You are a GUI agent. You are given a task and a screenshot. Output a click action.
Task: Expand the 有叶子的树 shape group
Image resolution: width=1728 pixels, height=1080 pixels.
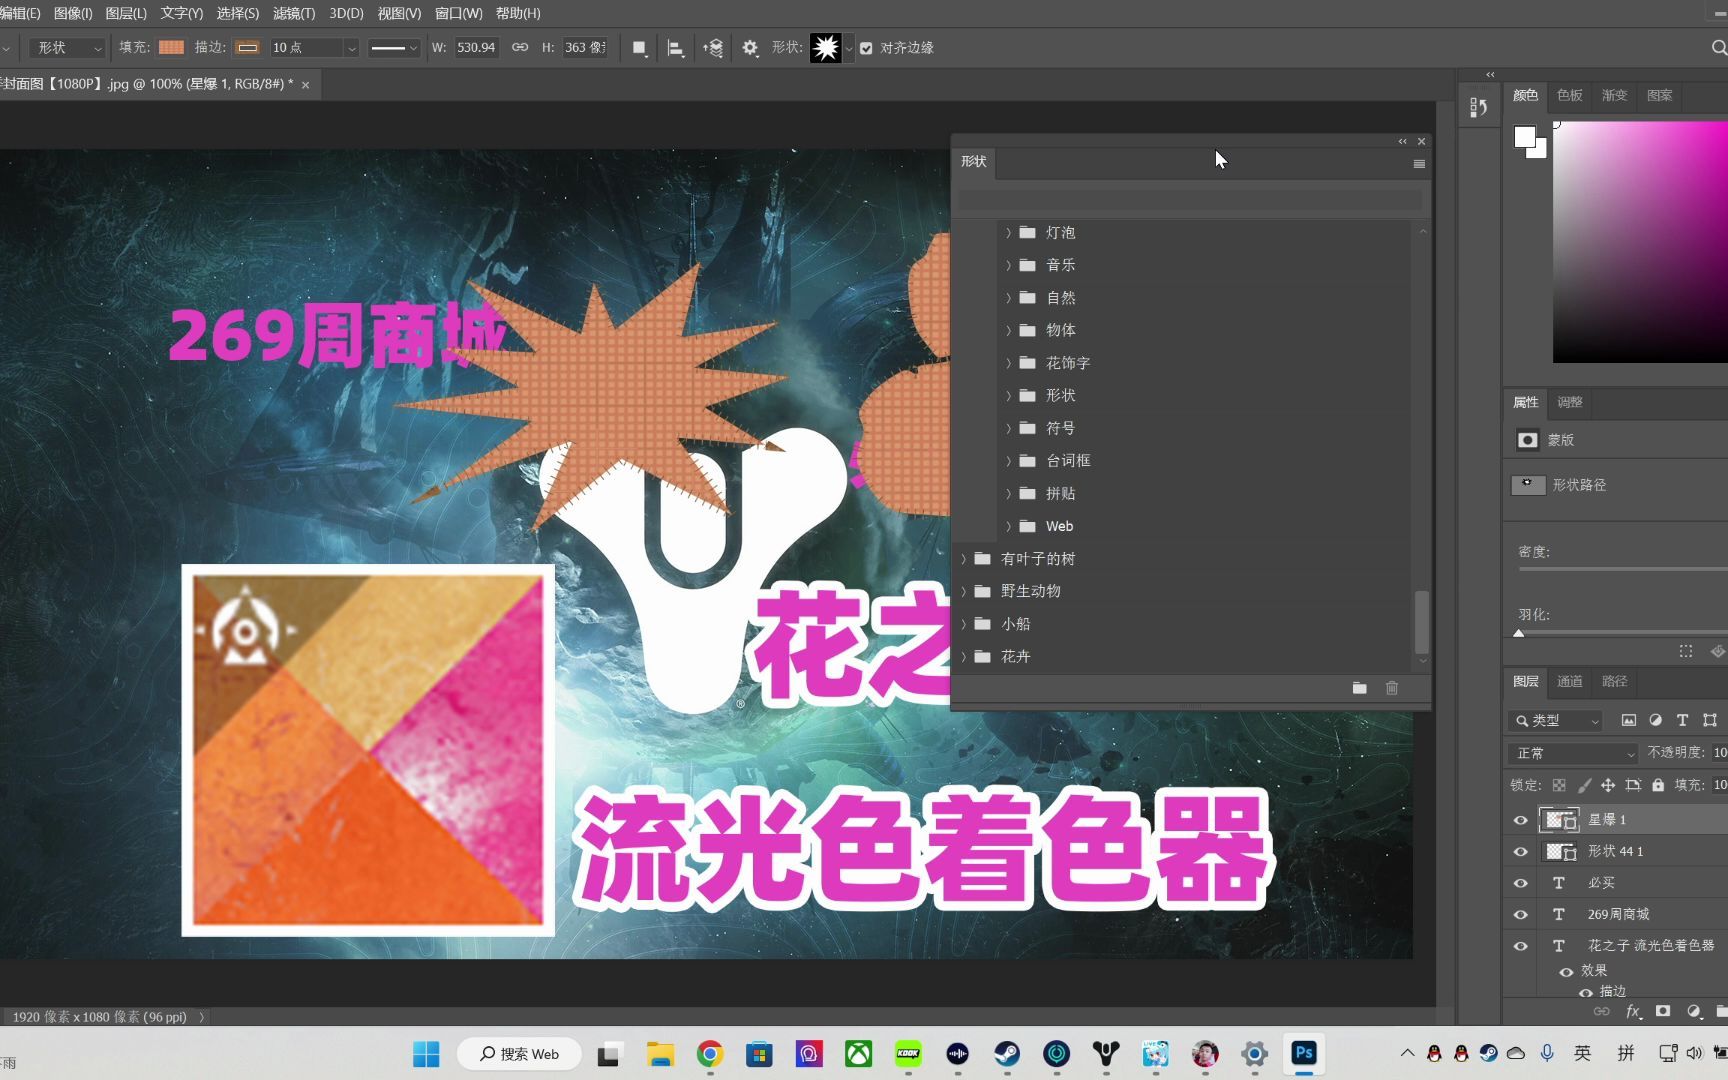(964, 559)
